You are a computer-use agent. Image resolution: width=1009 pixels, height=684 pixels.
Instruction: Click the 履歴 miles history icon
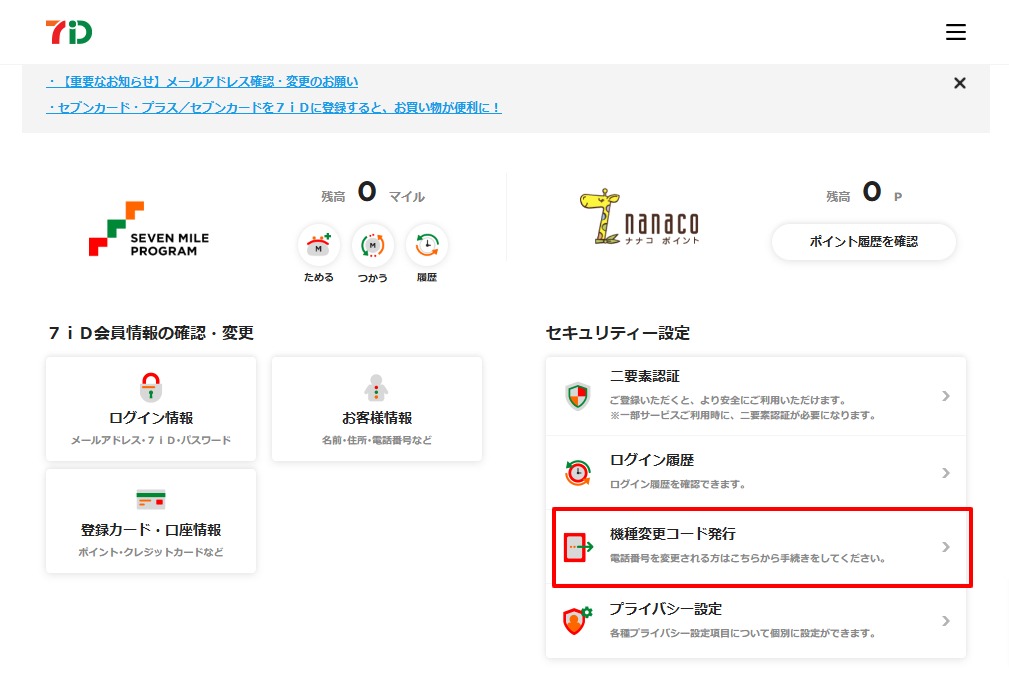pyautogui.click(x=427, y=245)
